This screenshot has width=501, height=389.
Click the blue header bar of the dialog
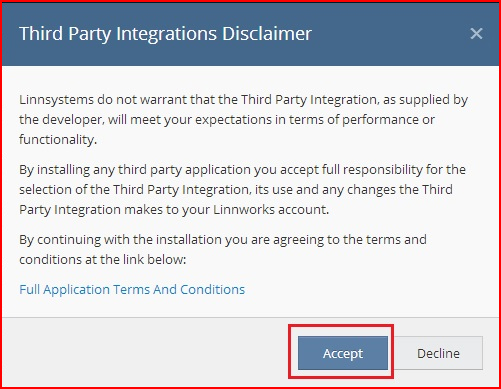pos(250,34)
